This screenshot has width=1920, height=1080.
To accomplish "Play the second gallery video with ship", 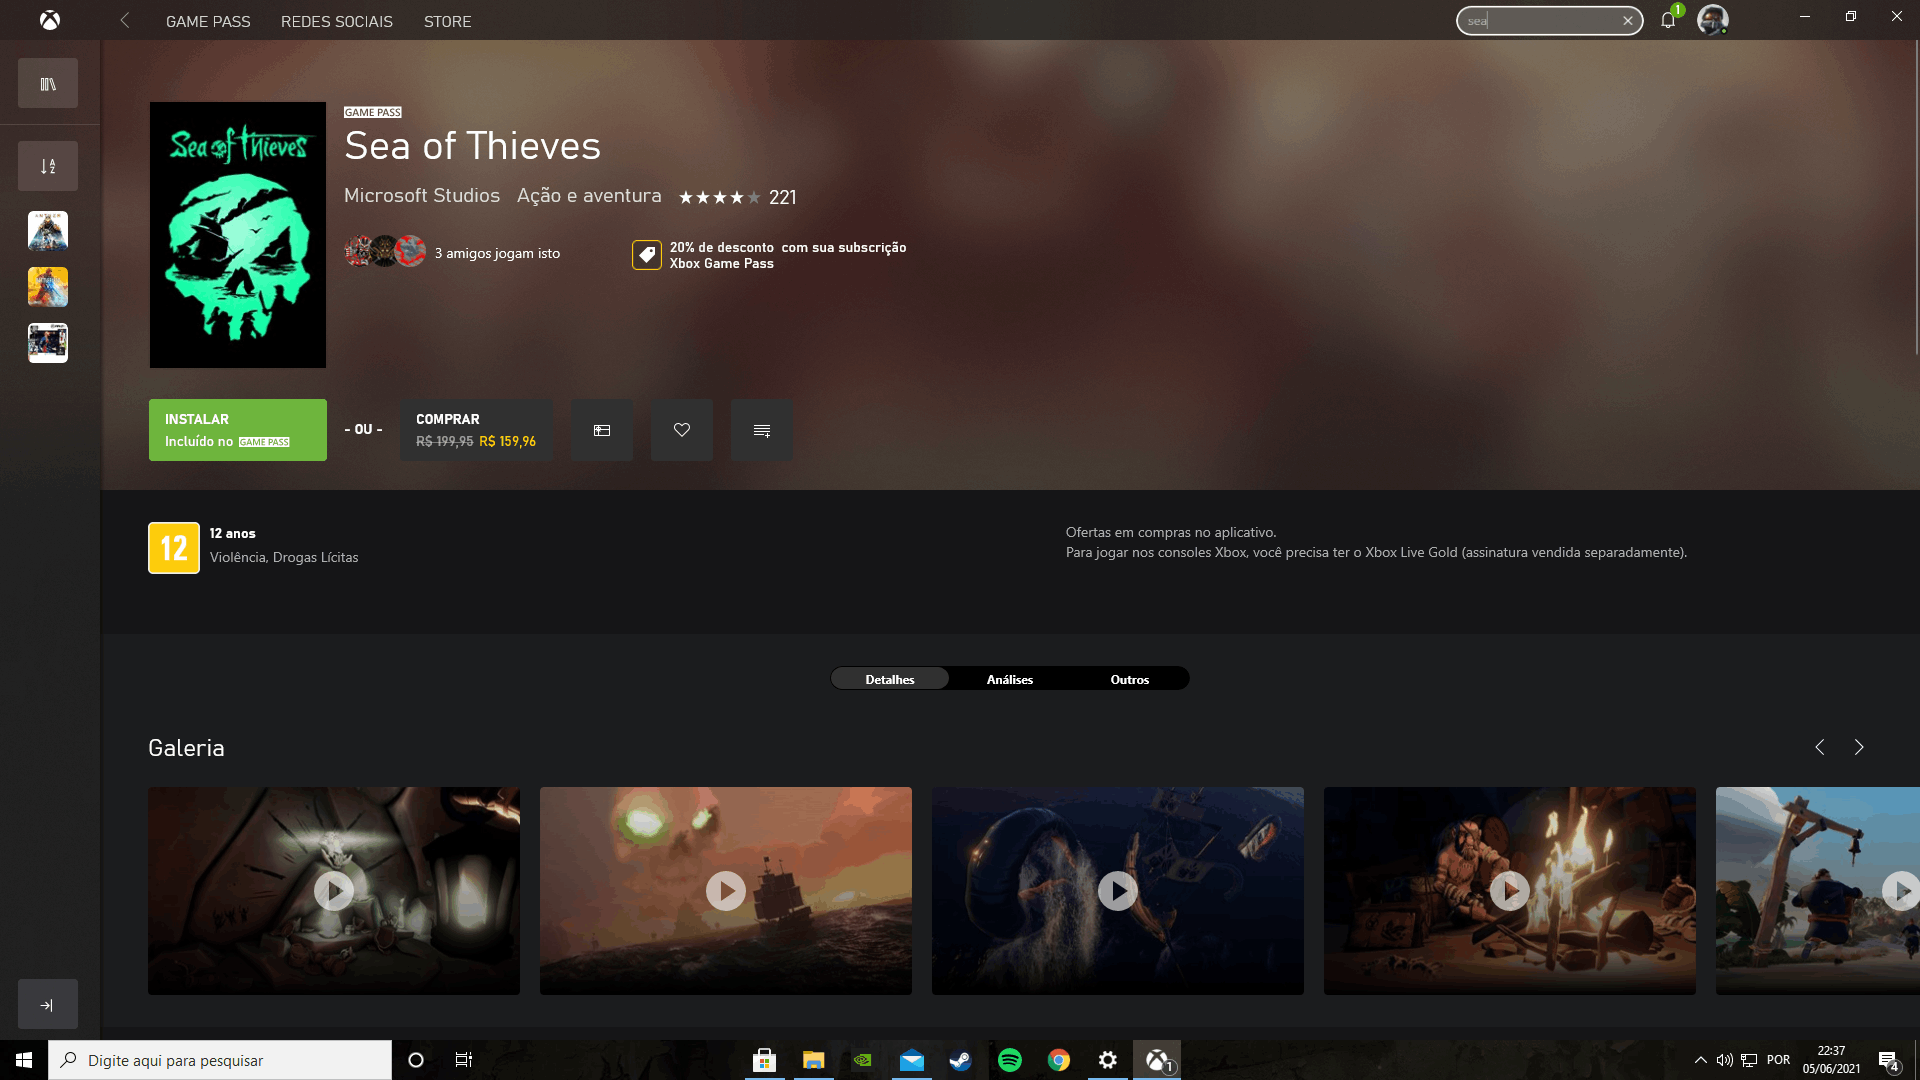I will click(726, 890).
